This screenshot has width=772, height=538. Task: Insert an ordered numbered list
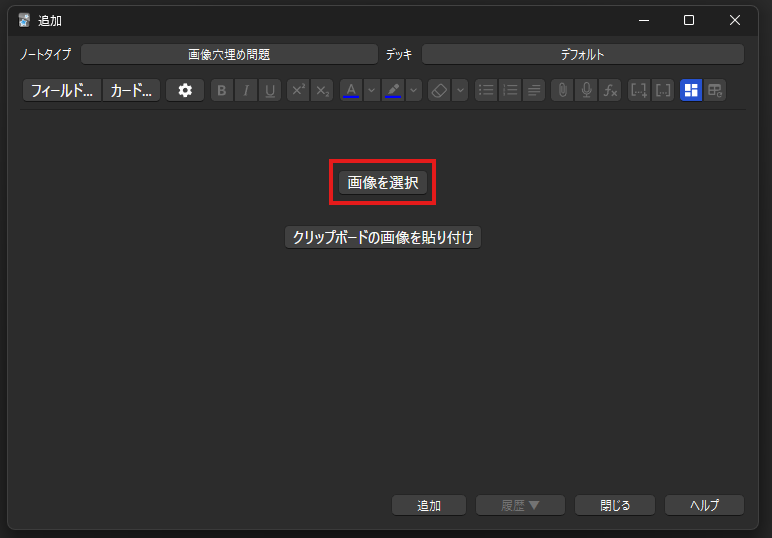pos(510,91)
